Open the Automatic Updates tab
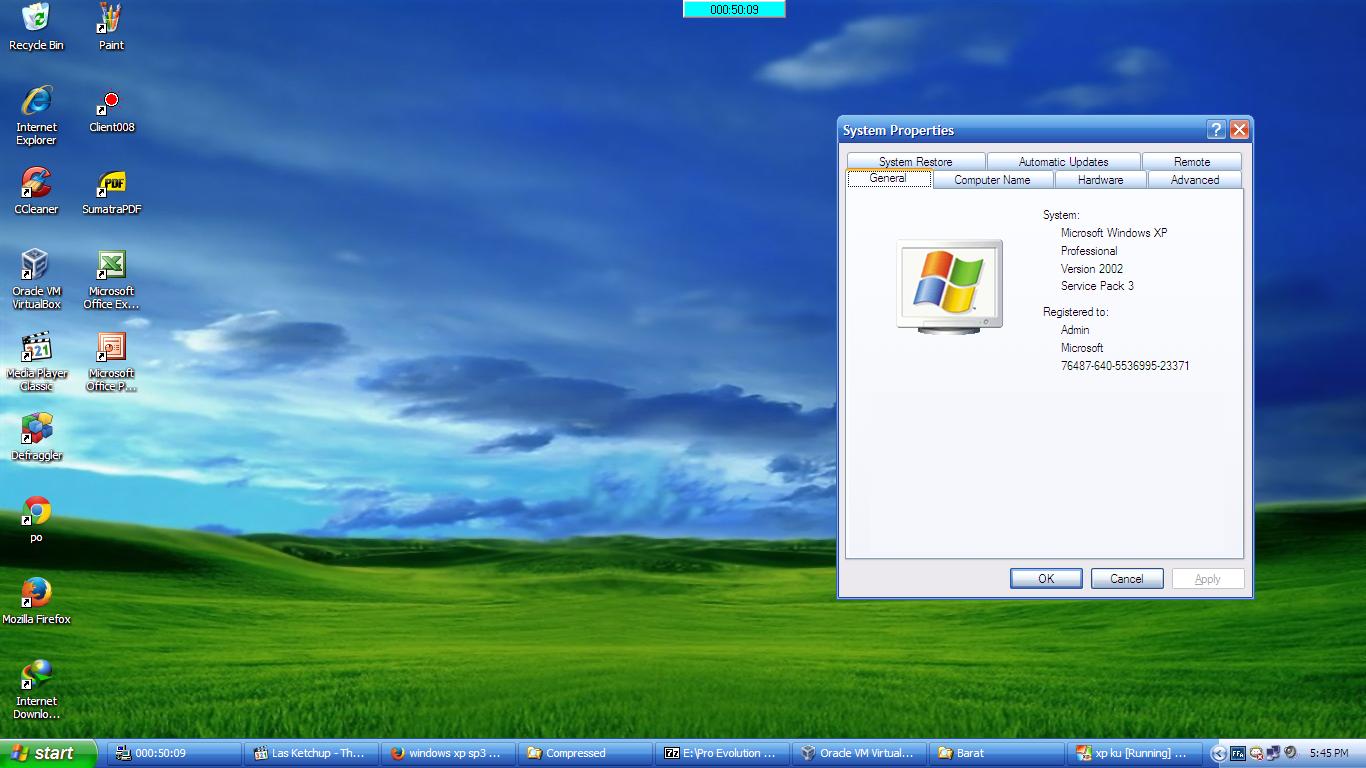 (x=1063, y=160)
